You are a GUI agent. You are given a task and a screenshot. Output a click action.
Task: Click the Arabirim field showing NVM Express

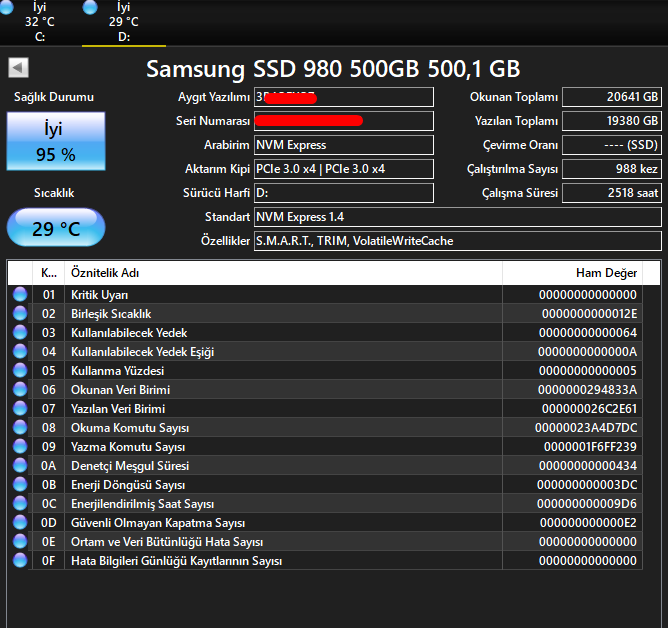(x=344, y=145)
